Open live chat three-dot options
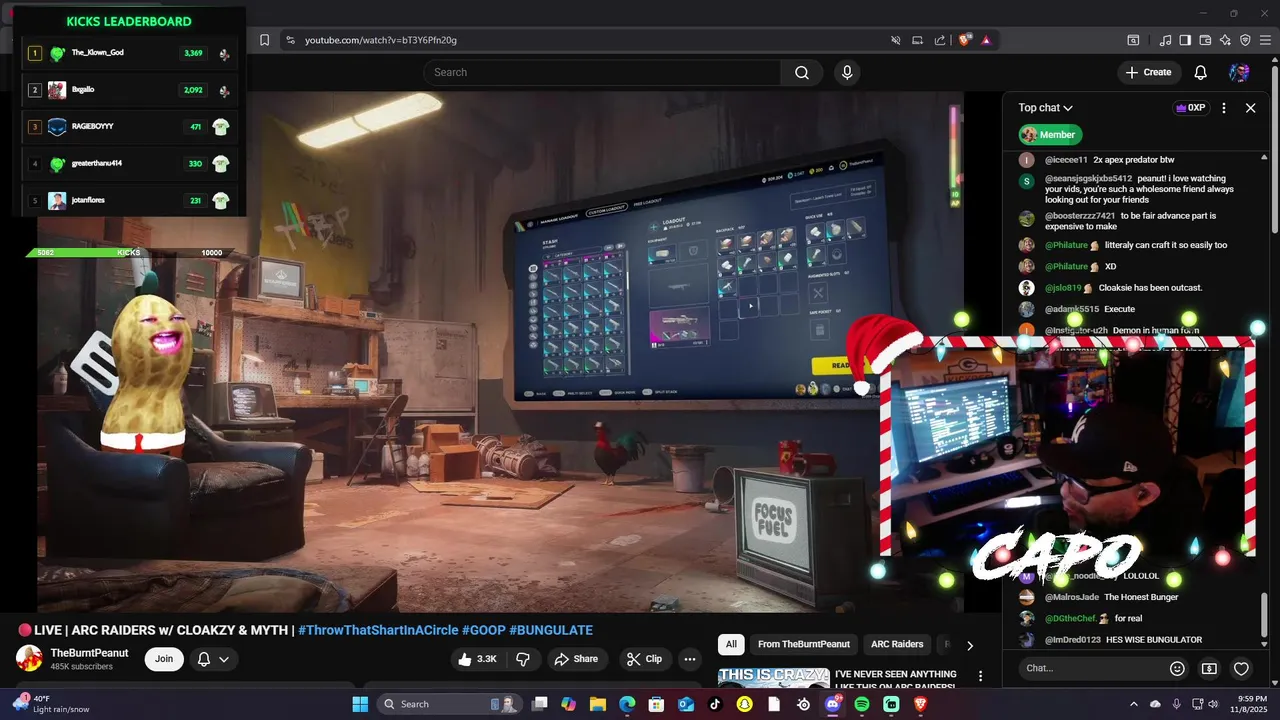Viewport: 1280px width, 720px height. pyautogui.click(x=1224, y=108)
